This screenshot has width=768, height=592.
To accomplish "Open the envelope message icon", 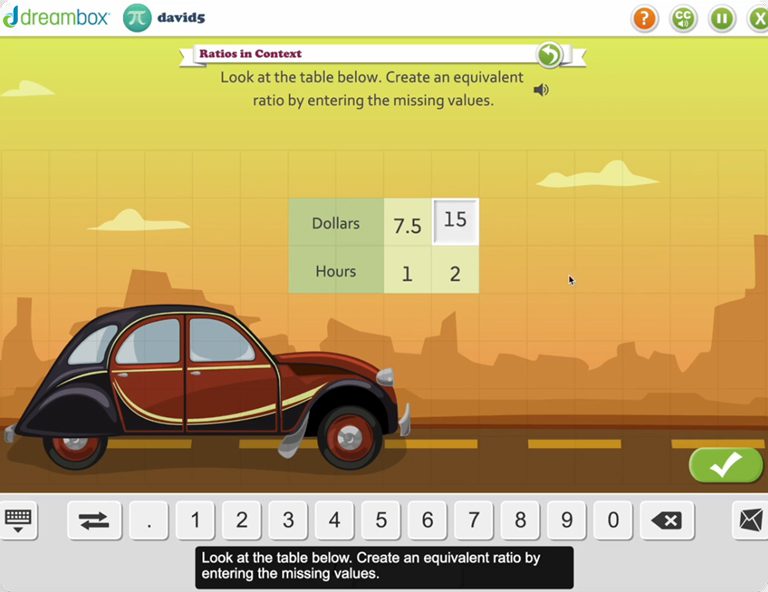I will click(x=750, y=520).
